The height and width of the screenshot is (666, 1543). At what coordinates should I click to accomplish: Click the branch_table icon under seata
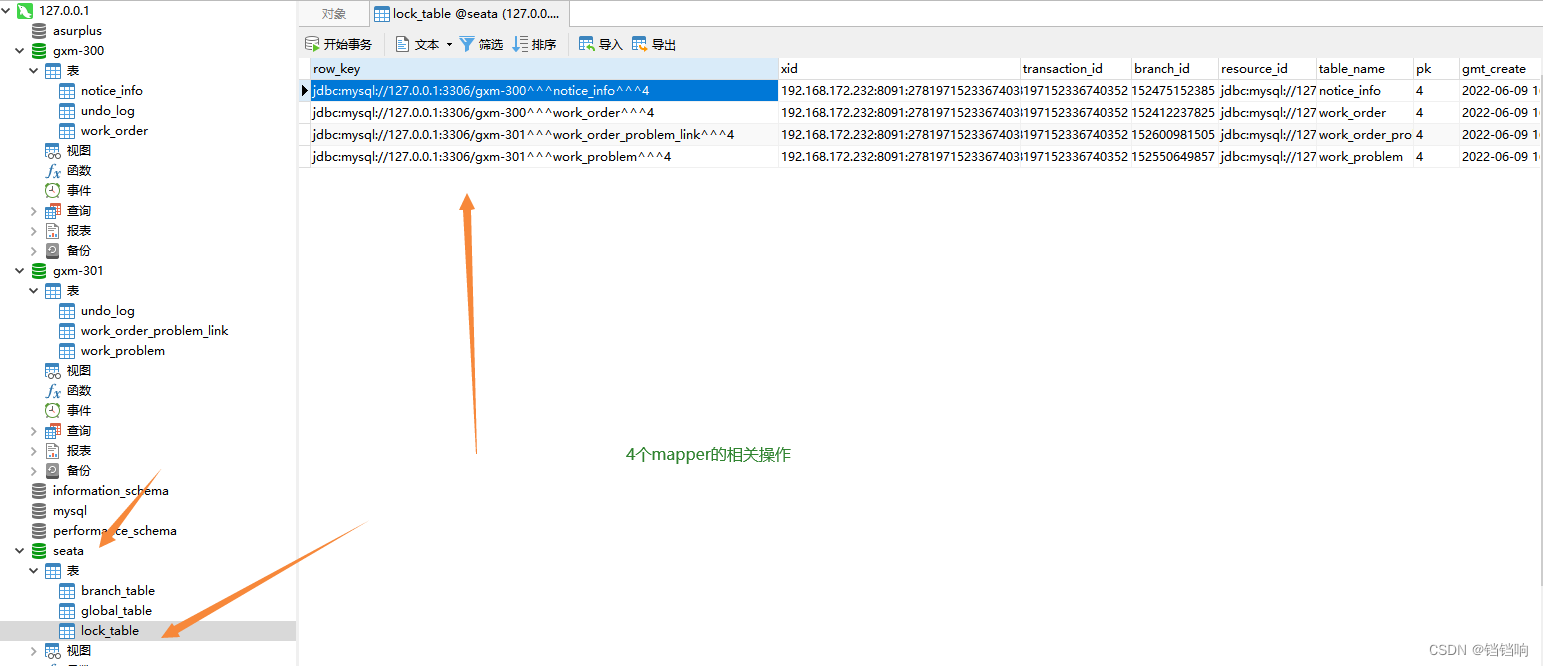[x=67, y=591]
